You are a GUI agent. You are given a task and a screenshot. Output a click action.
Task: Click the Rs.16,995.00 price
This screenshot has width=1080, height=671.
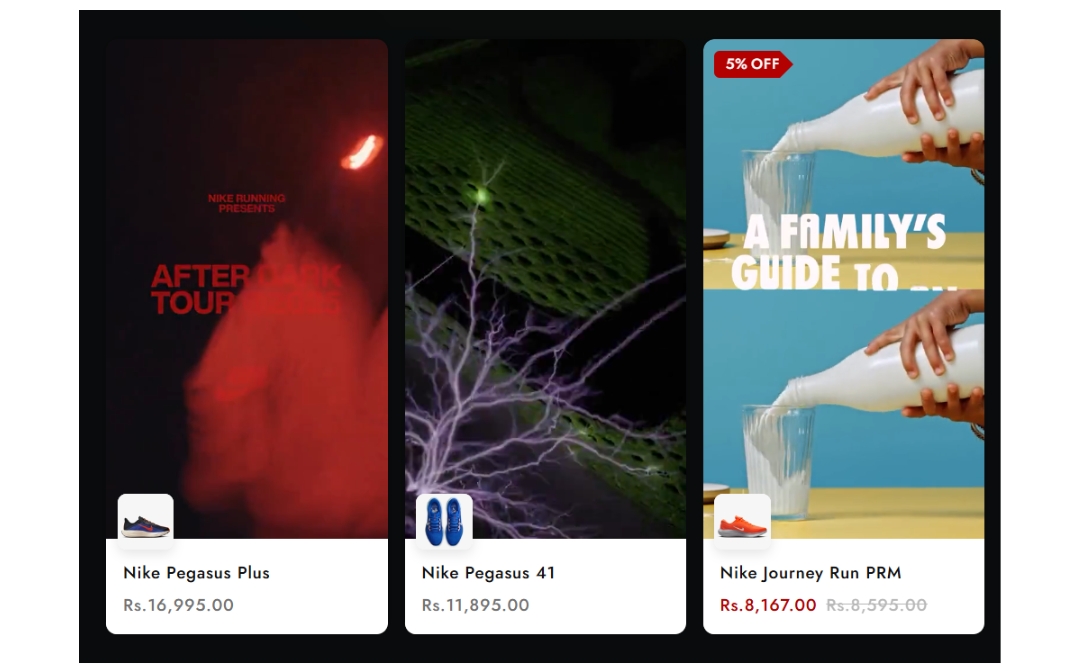[178, 605]
